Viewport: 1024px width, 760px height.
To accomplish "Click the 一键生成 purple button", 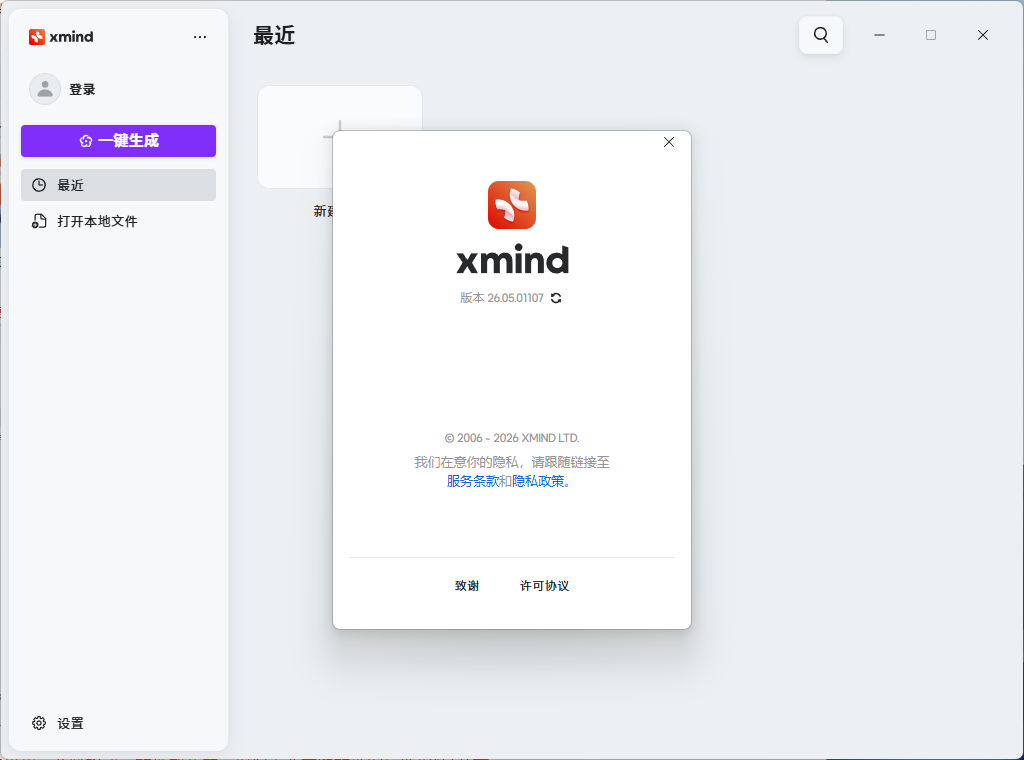I will 118,140.
